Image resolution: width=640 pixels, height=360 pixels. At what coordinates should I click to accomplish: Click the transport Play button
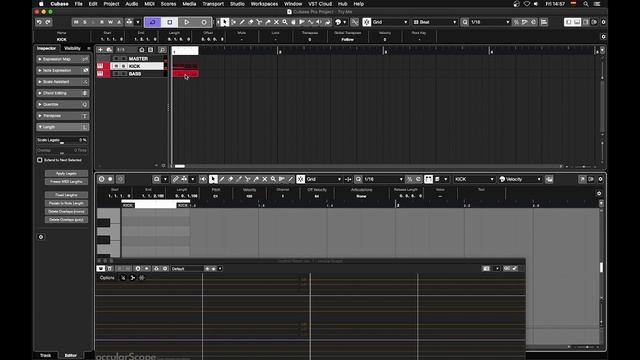(187, 22)
